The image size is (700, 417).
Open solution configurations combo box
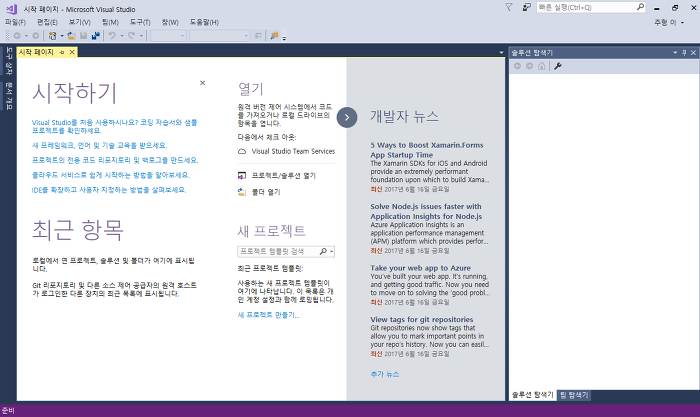click(x=168, y=36)
